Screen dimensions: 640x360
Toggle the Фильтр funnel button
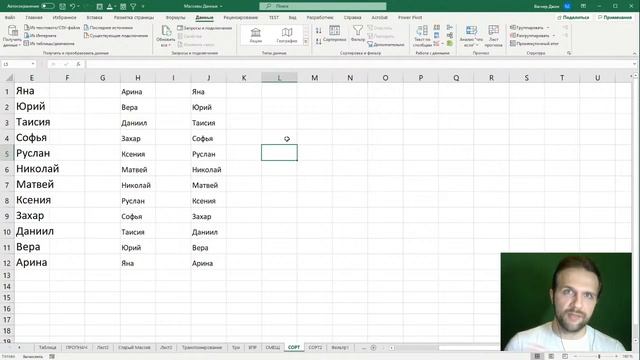(x=358, y=34)
